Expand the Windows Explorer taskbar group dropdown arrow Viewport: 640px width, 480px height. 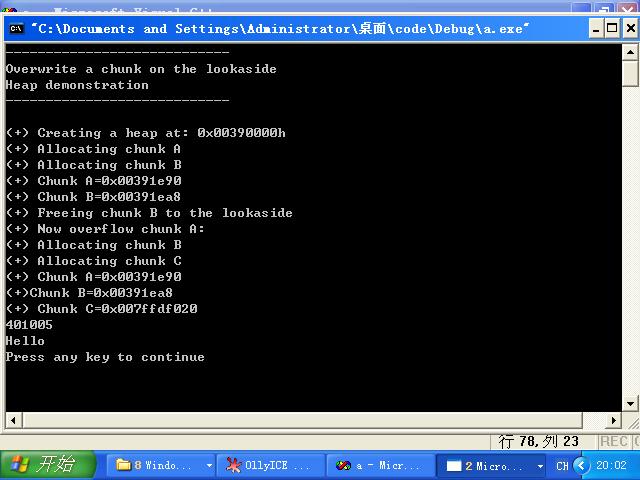click(209, 465)
